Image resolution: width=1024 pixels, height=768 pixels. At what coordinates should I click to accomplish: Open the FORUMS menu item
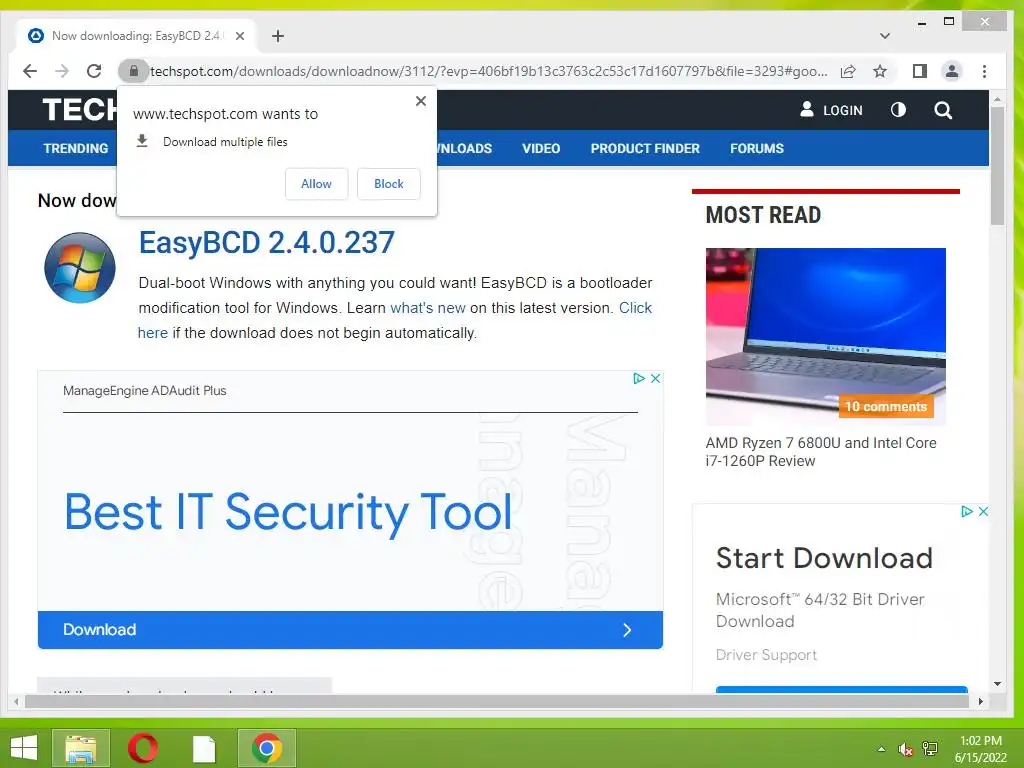[757, 148]
